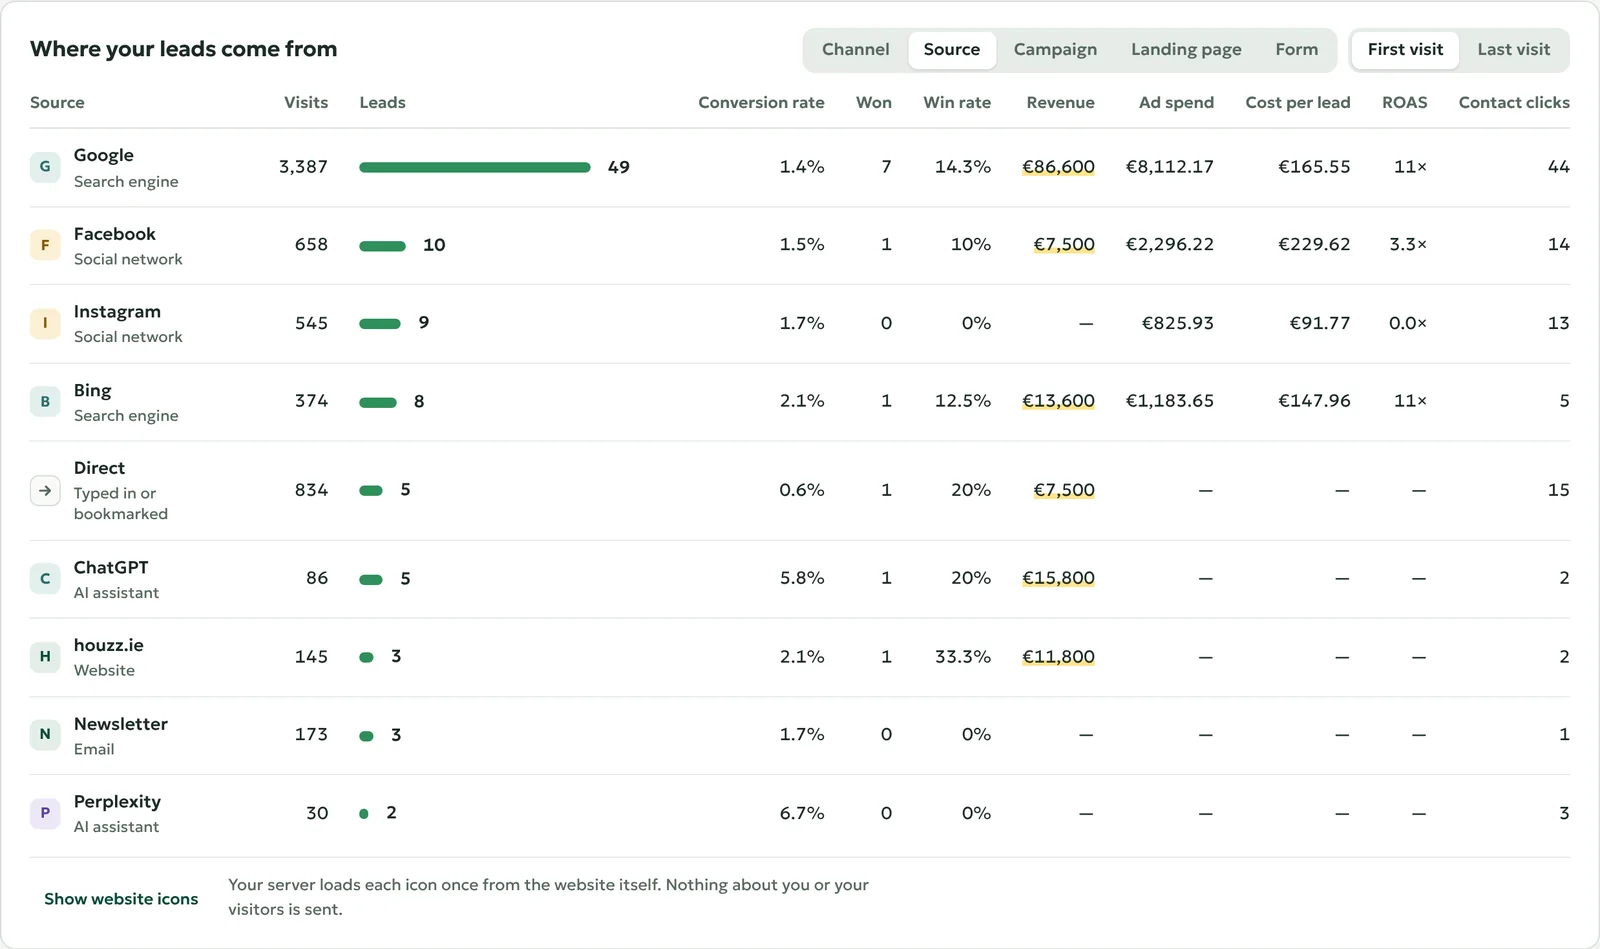
Task: Open Facebook revenue €7,500 link
Action: pos(1064,245)
